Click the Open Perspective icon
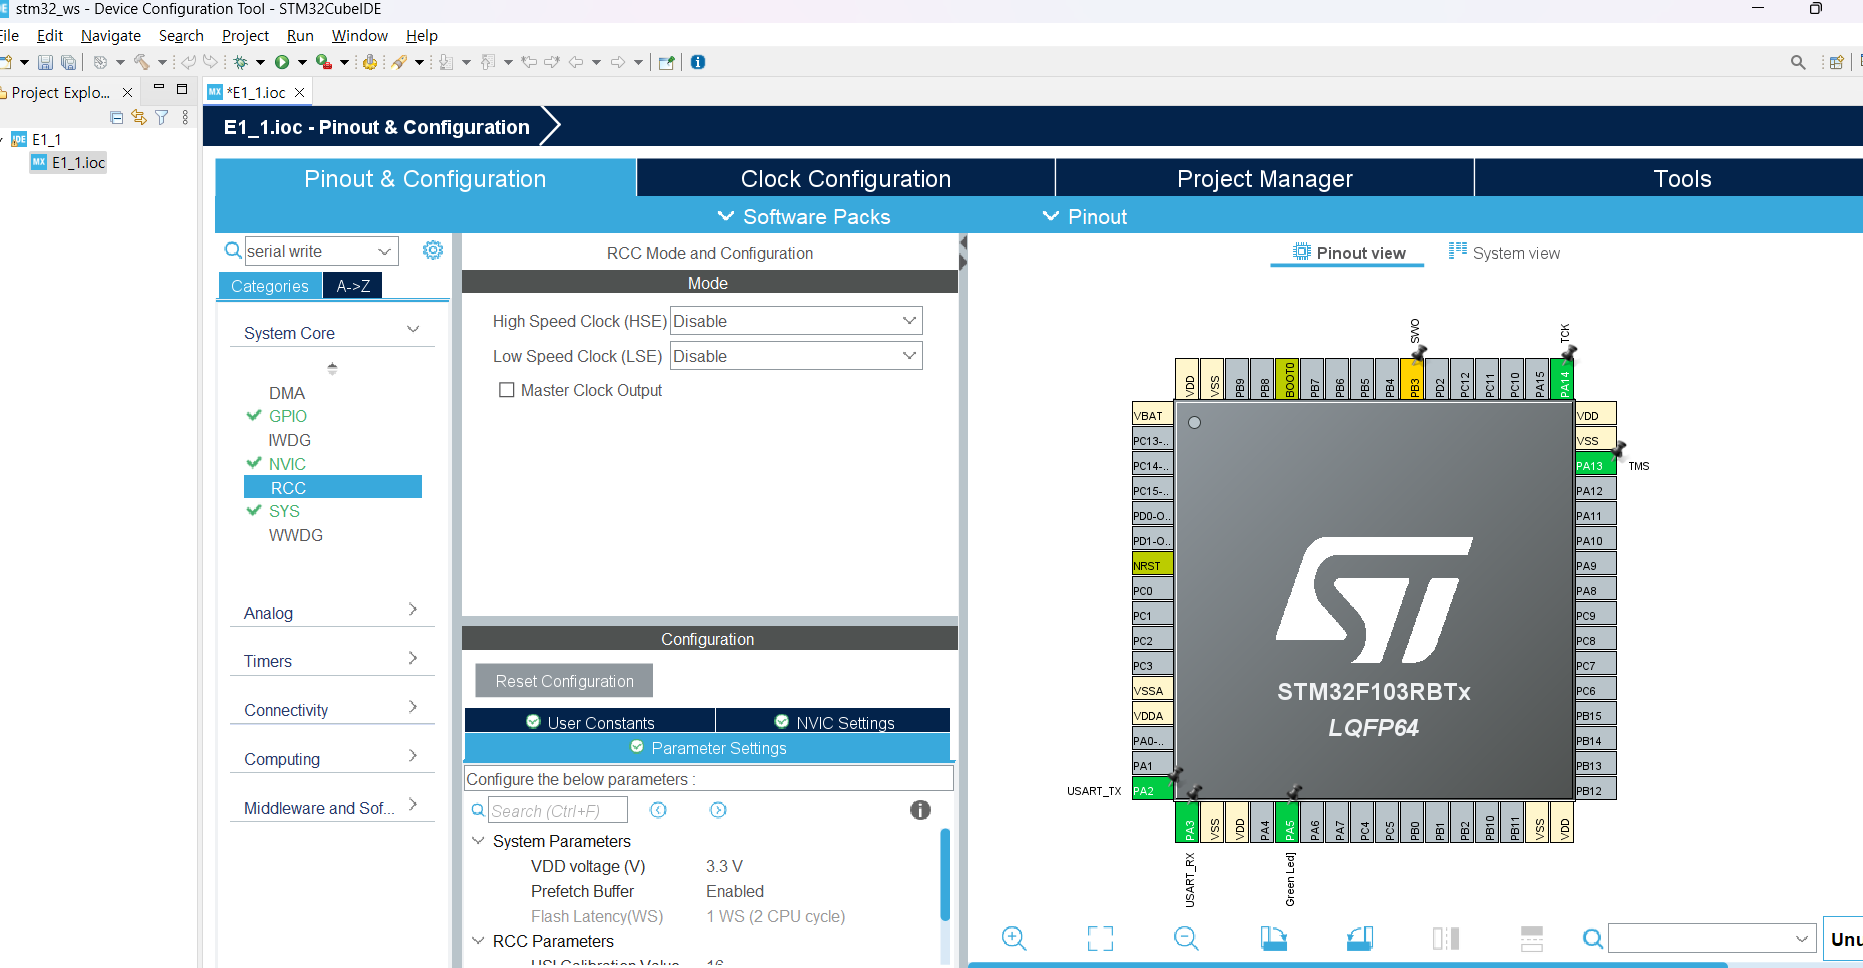Image resolution: width=1863 pixels, height=968 pixels. (1836, 62)
